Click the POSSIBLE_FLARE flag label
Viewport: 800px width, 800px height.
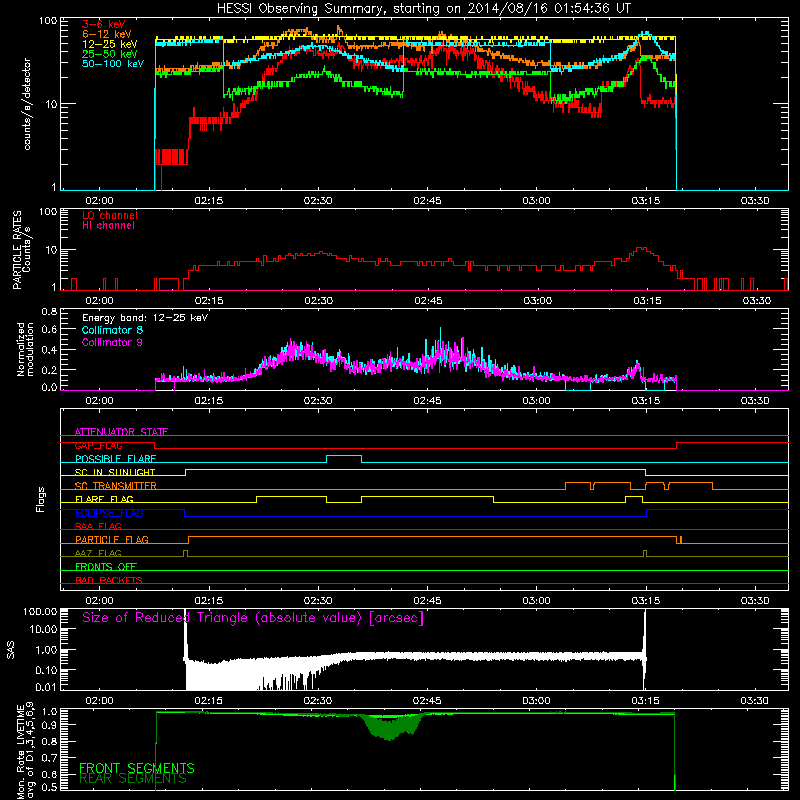tap(115, 459)
